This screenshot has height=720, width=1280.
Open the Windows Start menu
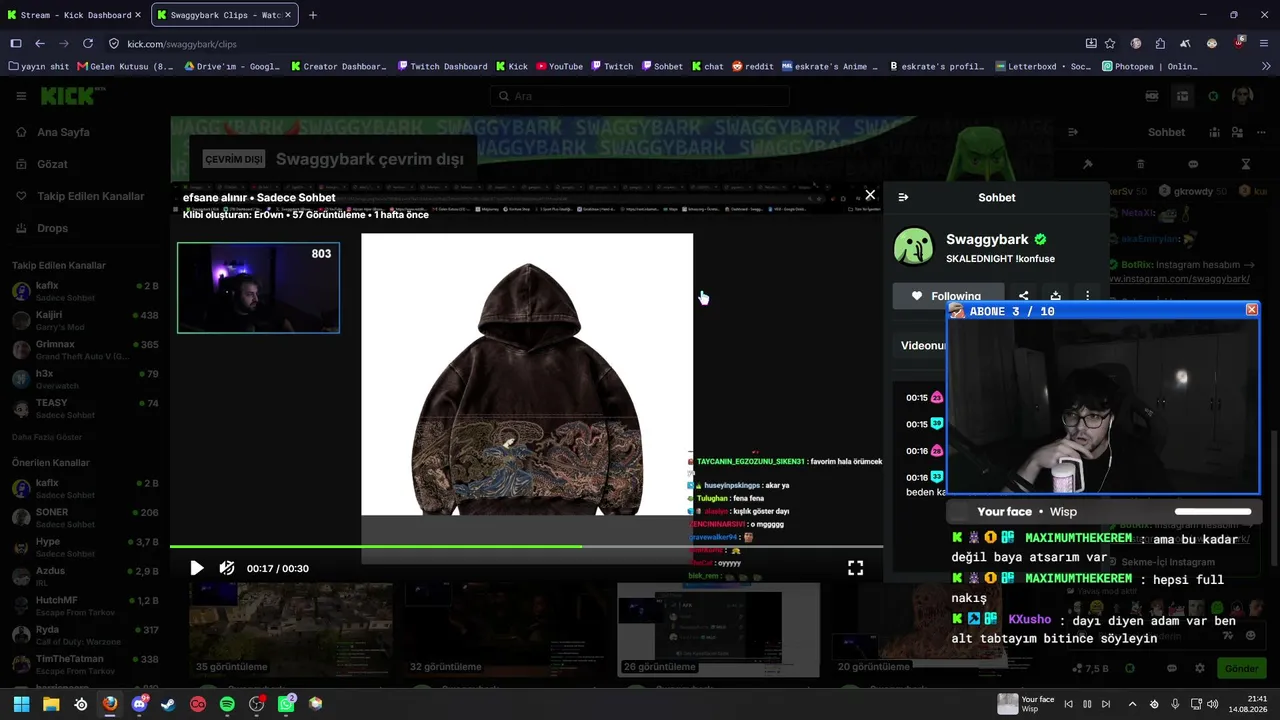pos(21,704)
